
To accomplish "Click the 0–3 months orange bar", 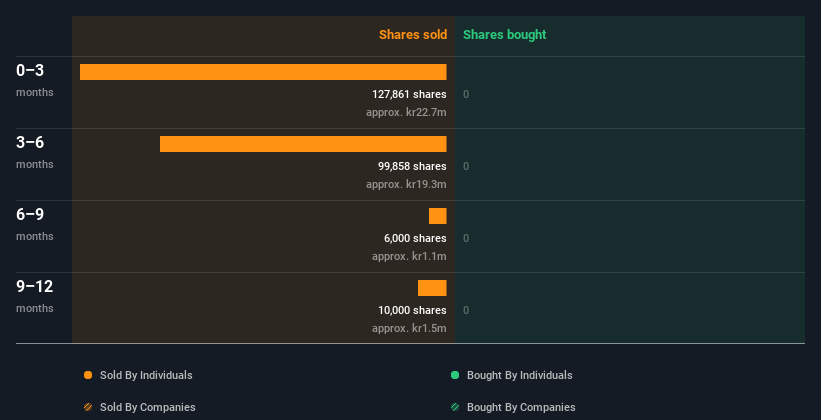I will [x=263, y=72].
